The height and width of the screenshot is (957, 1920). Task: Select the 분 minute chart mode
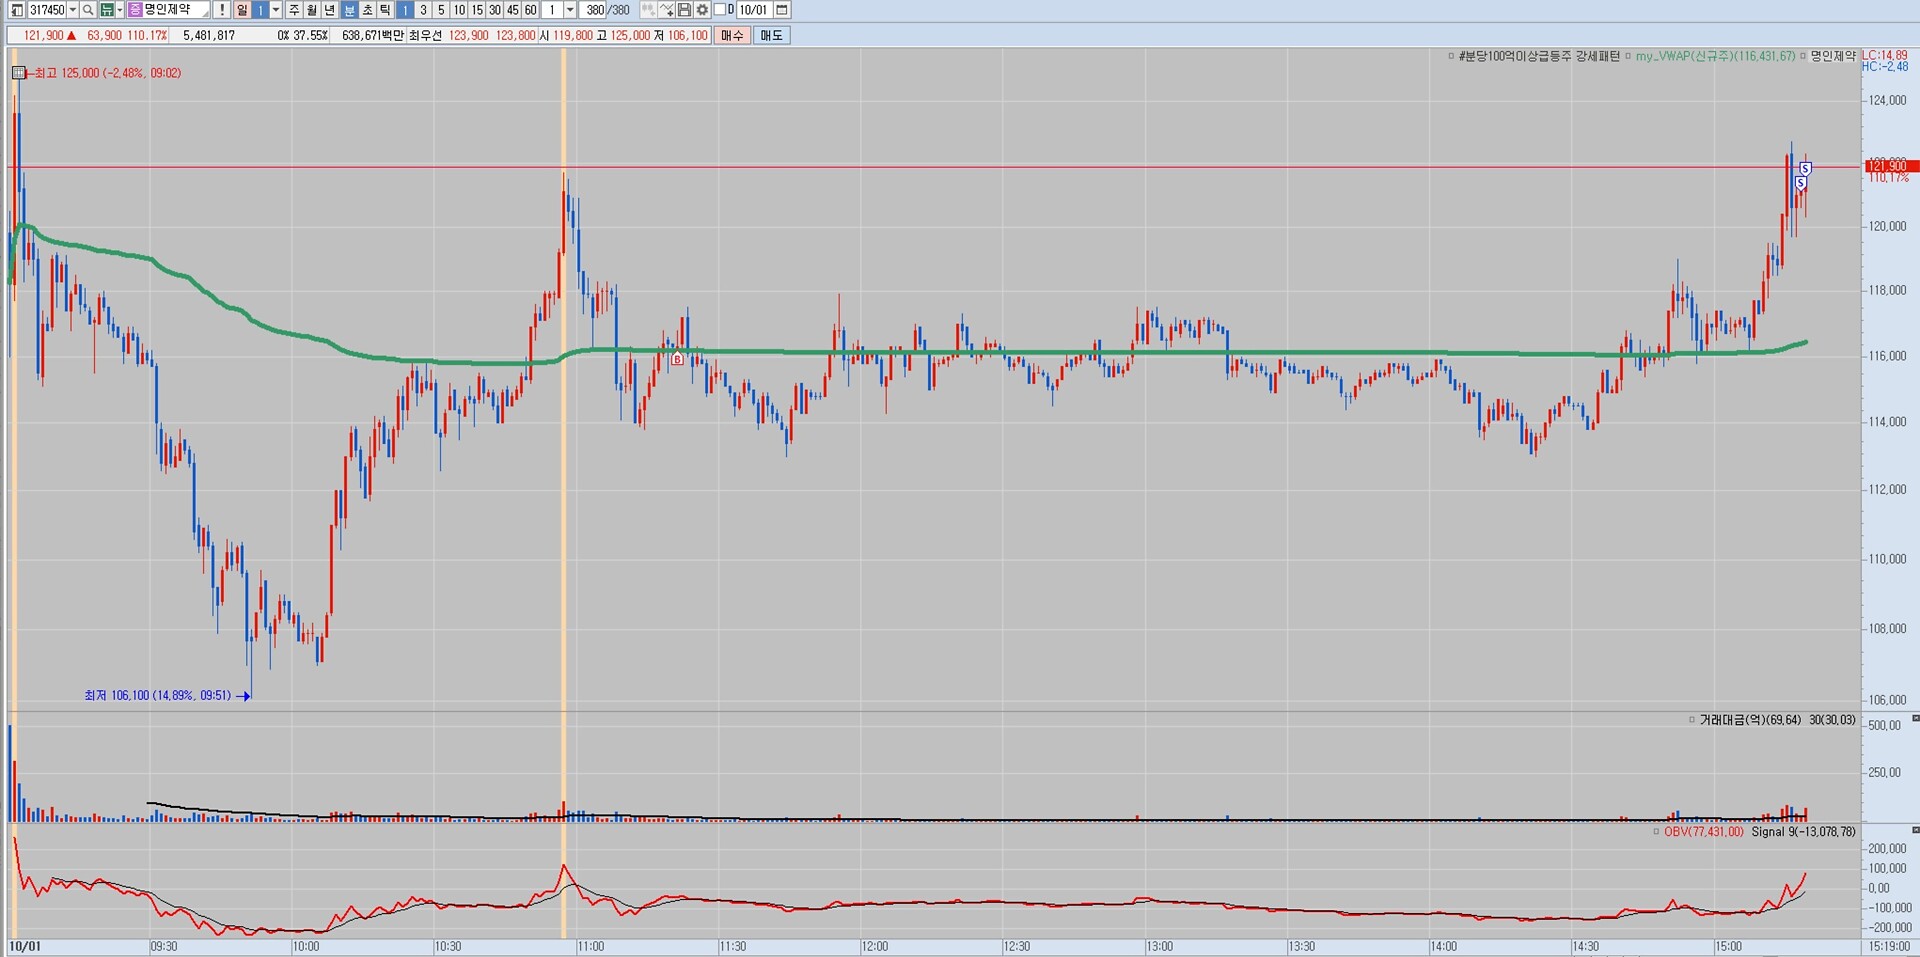point(349,10)
